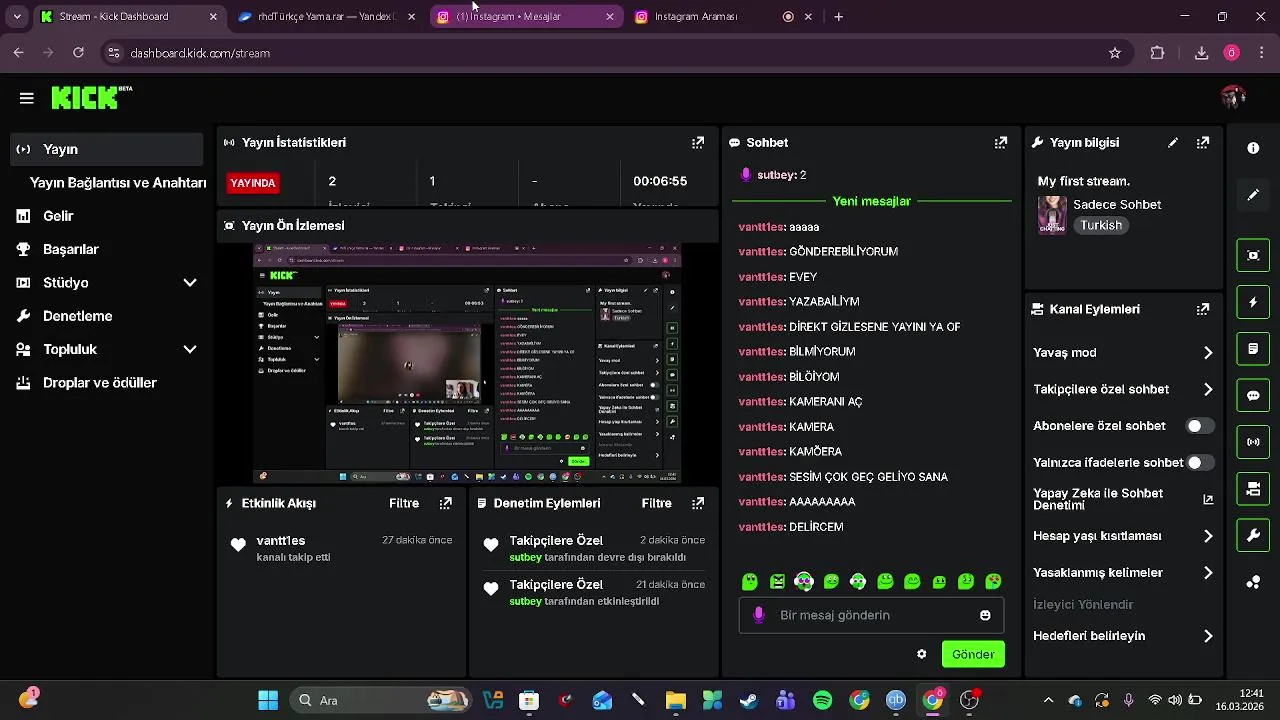
Task: Switch to the Instagram Mesajlar browser tab
Action: [x=526, y=17]
